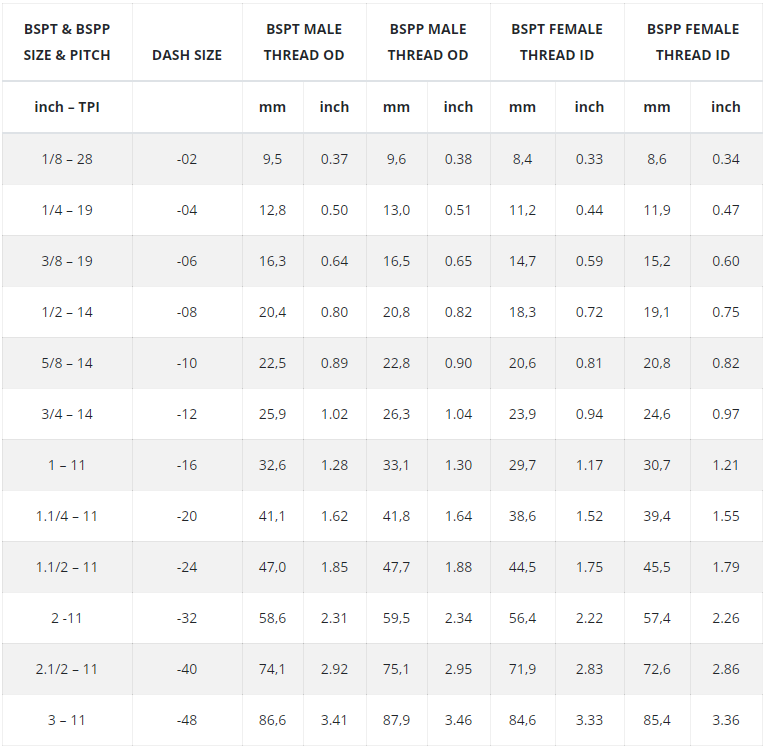Click the 1.1/2 – 11 size cell

click(67, 567)
